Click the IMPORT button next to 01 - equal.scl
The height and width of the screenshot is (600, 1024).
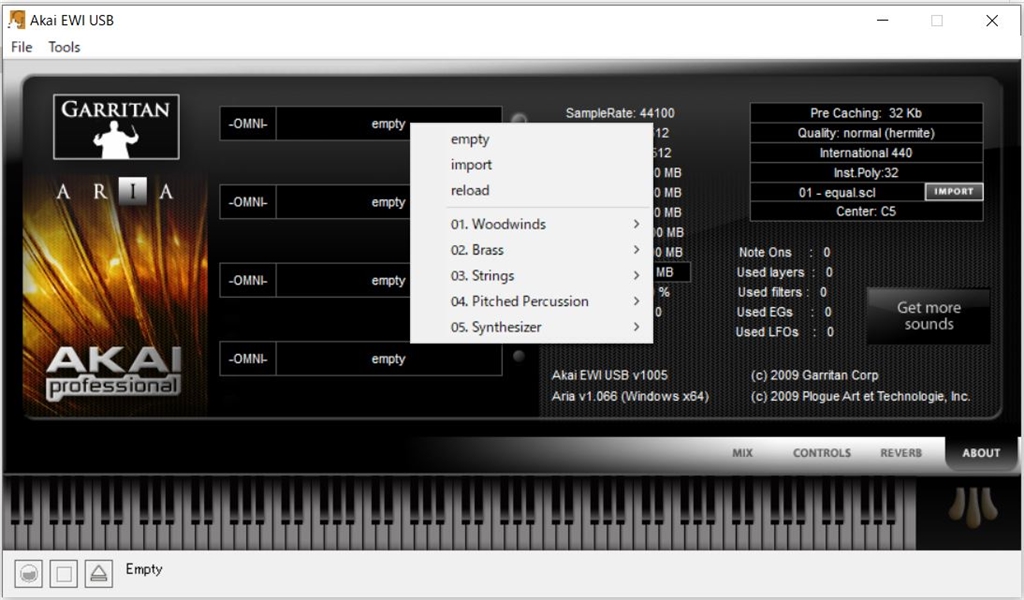click(x=953, y=192)
